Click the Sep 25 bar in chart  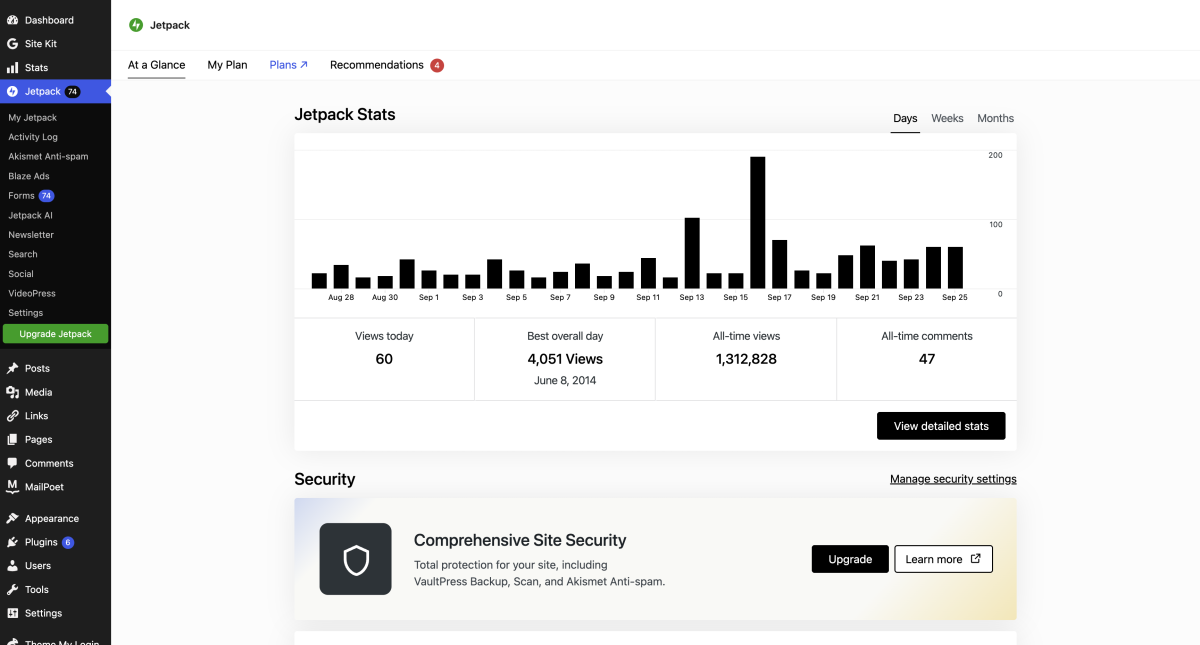pyautogui.click(x=955, y=268)
